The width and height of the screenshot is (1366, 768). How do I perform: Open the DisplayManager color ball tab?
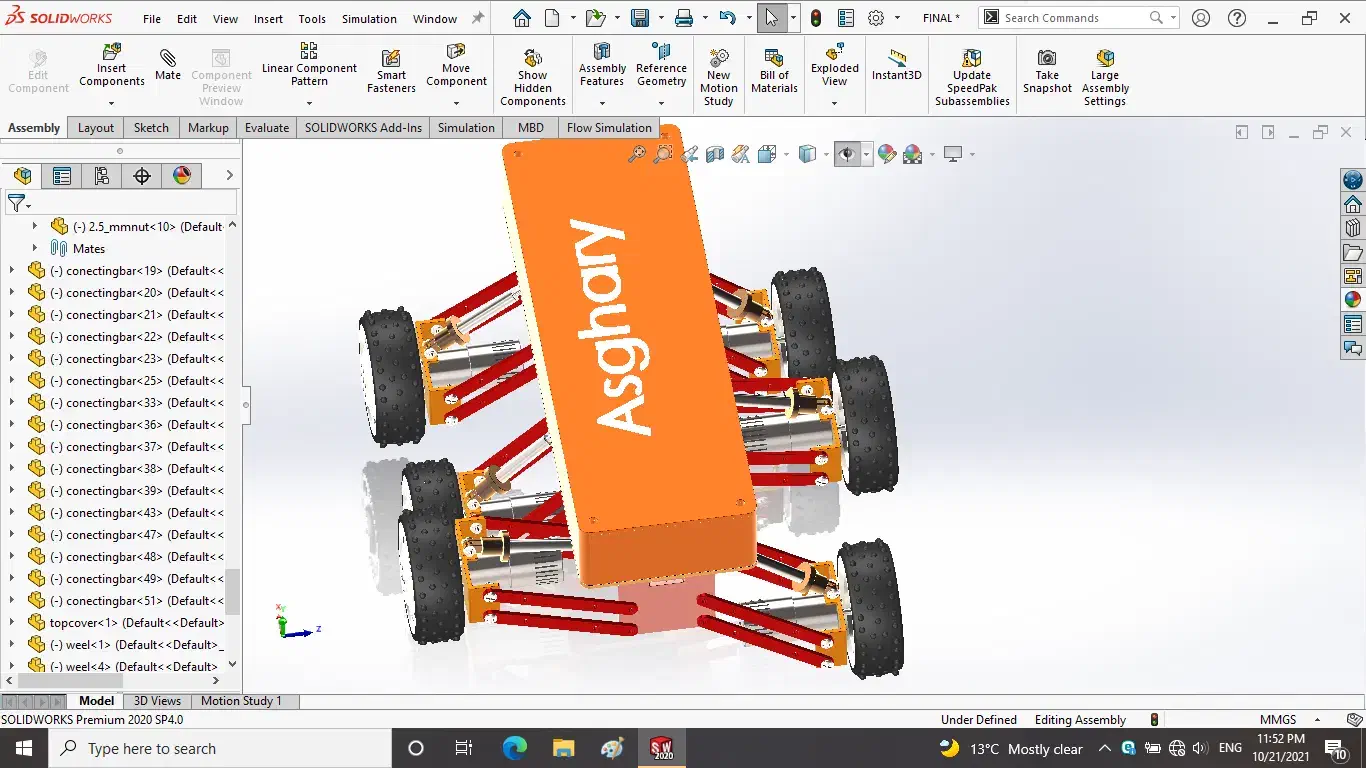(182, 176)
